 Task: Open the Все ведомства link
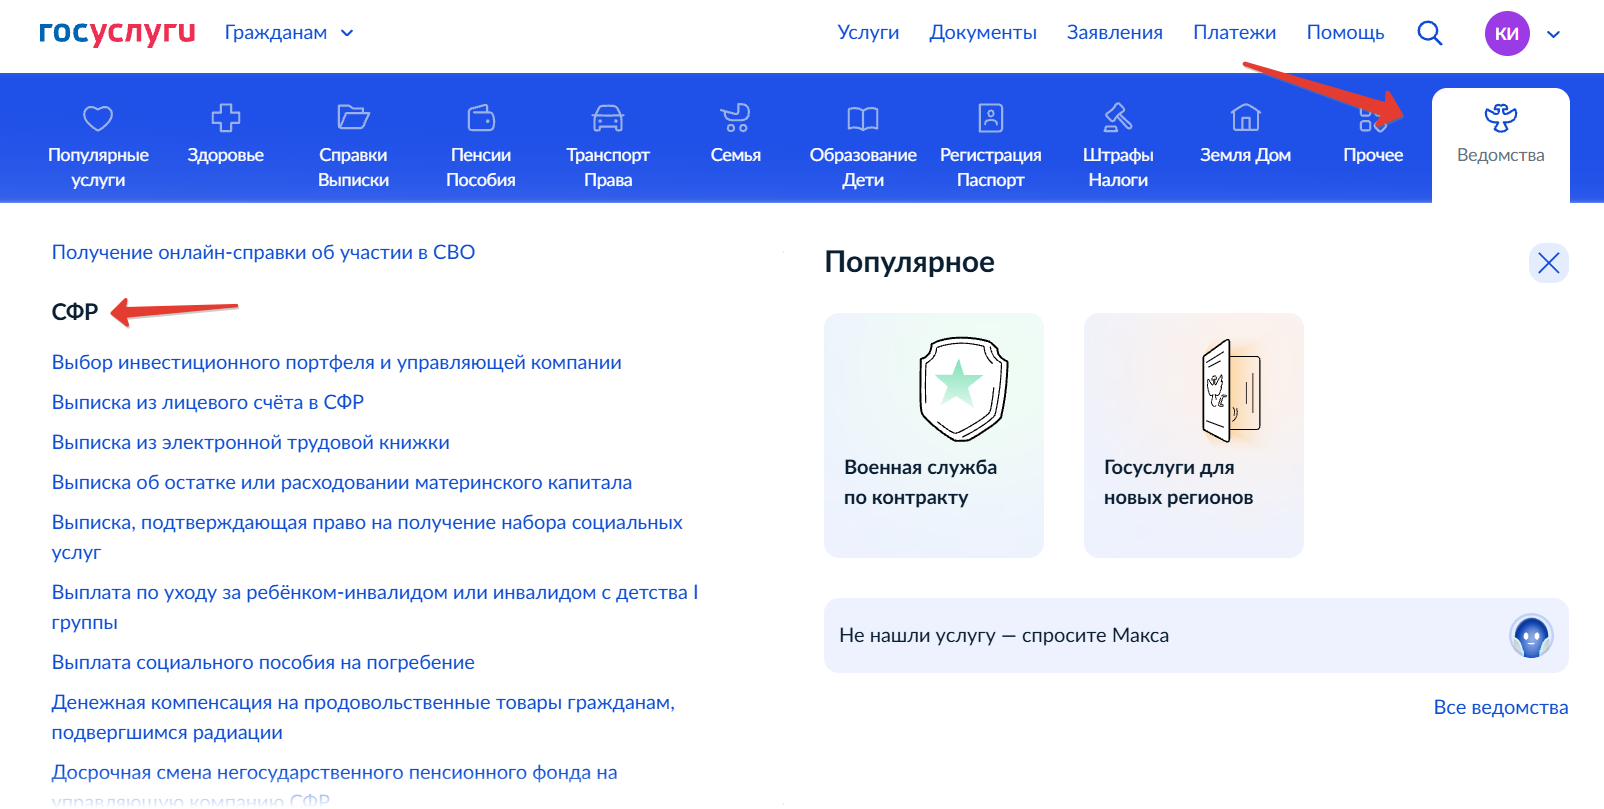point(1501,707)
